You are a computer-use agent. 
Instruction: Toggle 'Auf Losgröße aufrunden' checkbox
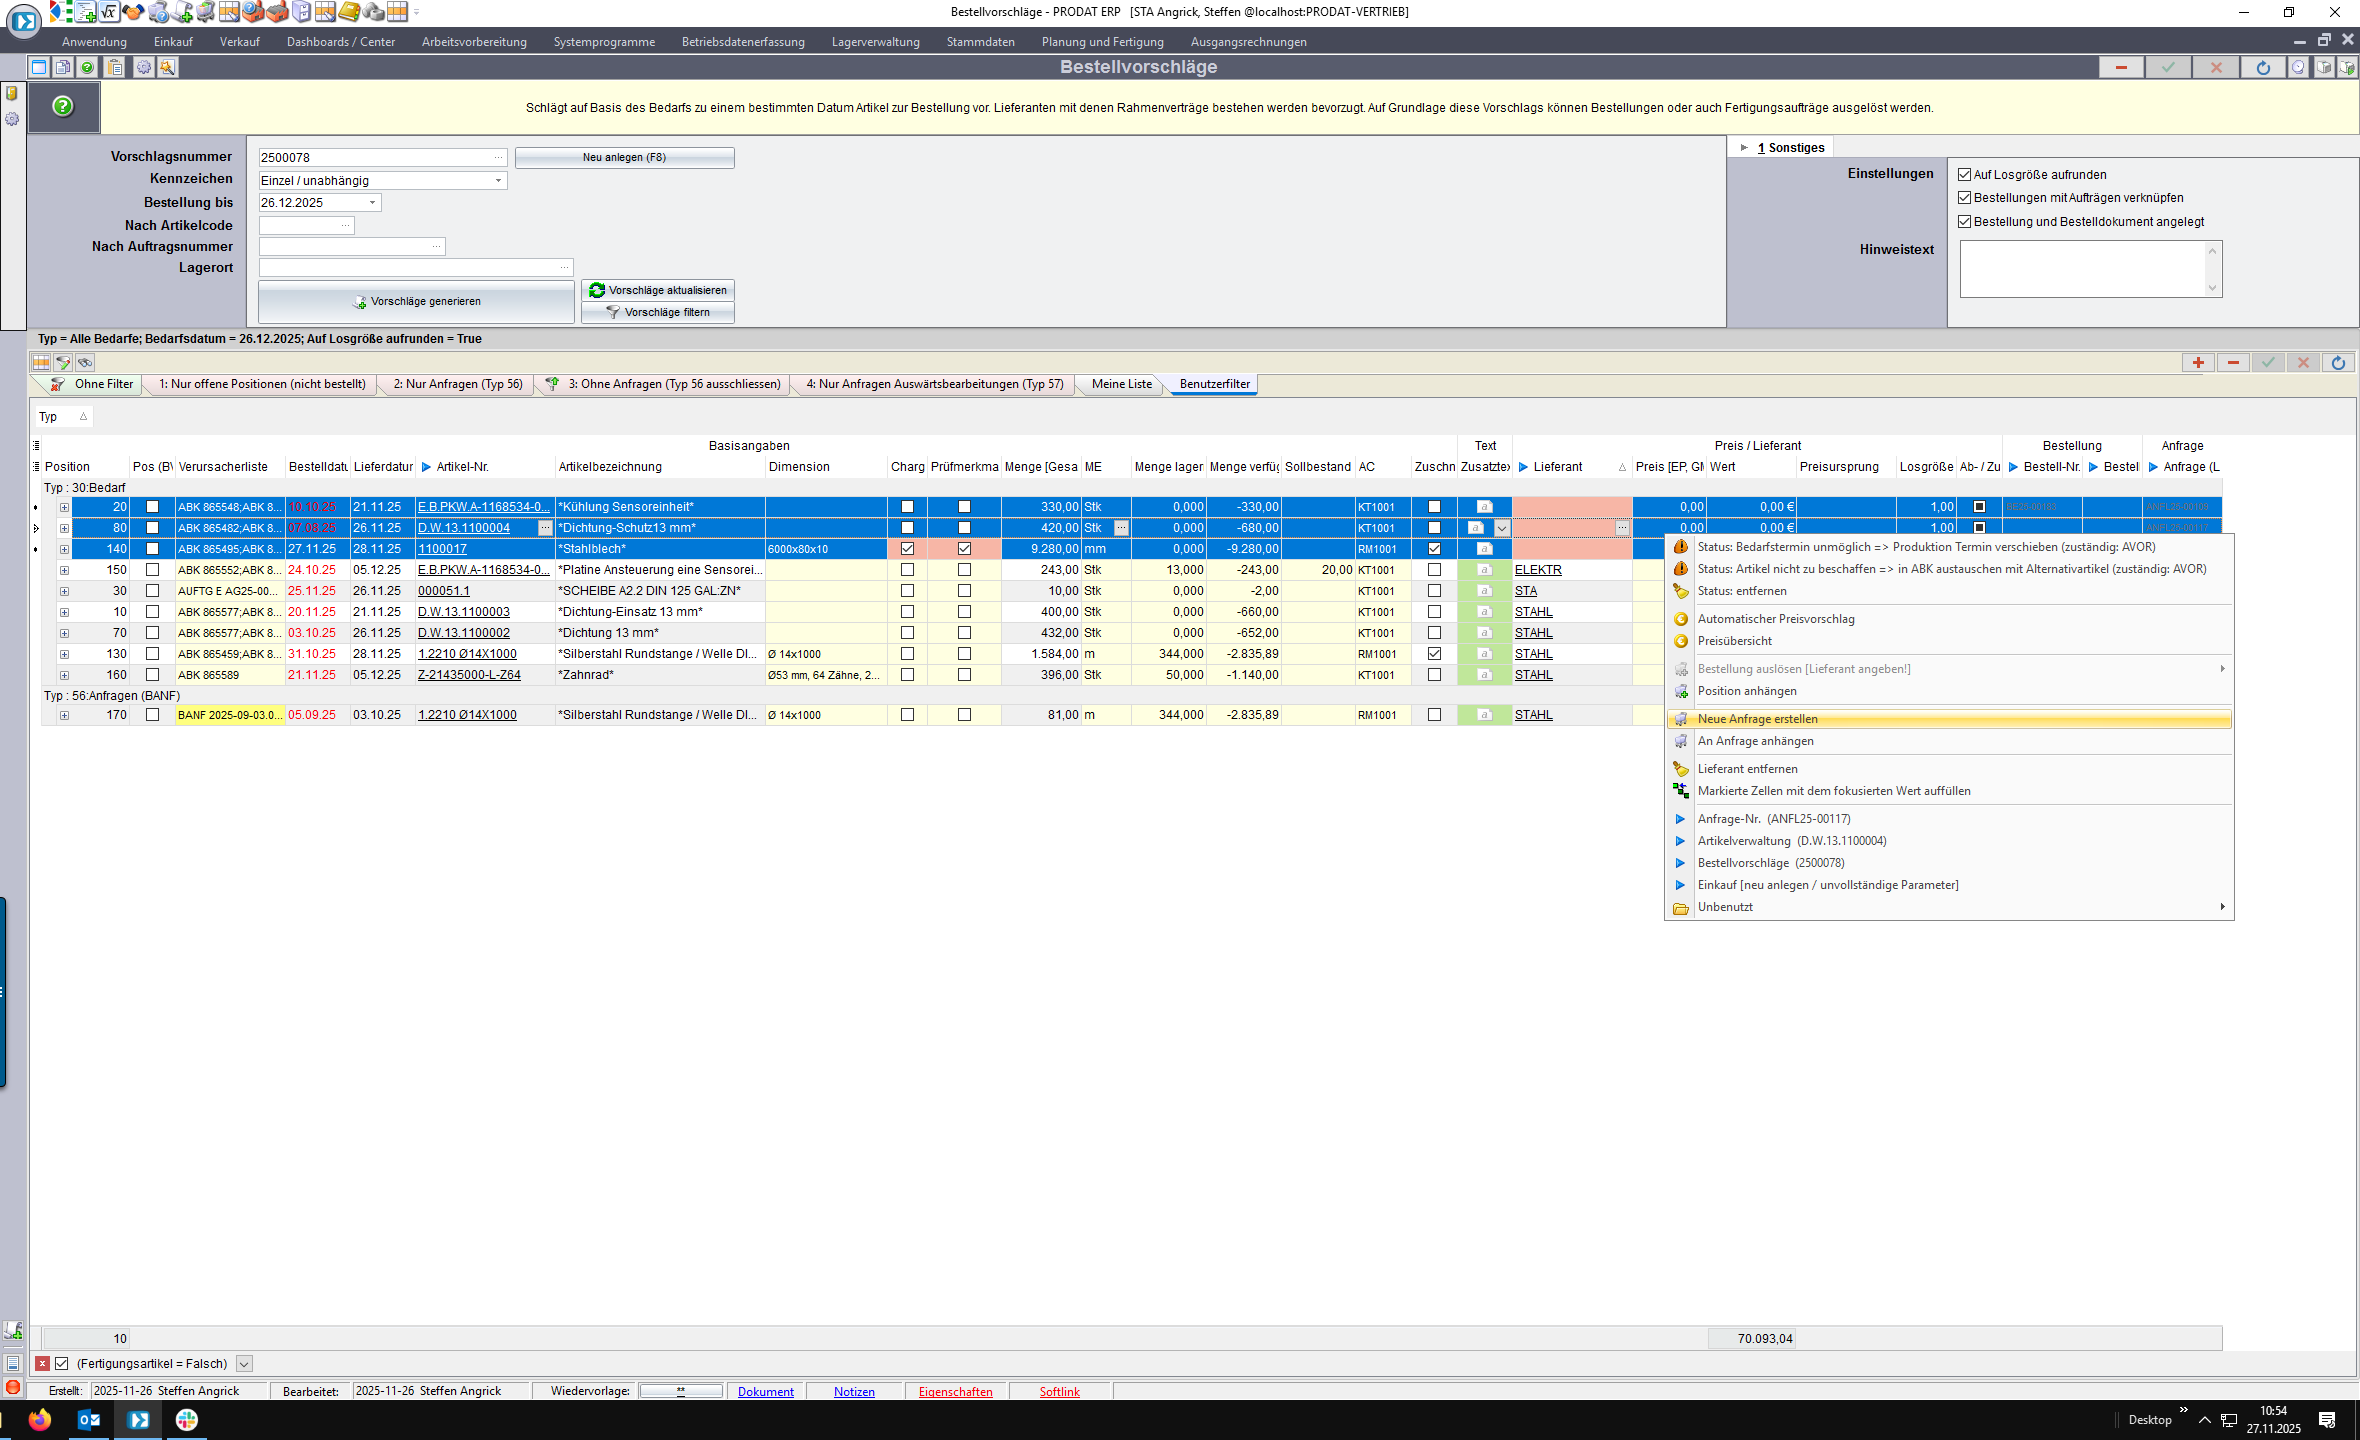coord(1964,174)
